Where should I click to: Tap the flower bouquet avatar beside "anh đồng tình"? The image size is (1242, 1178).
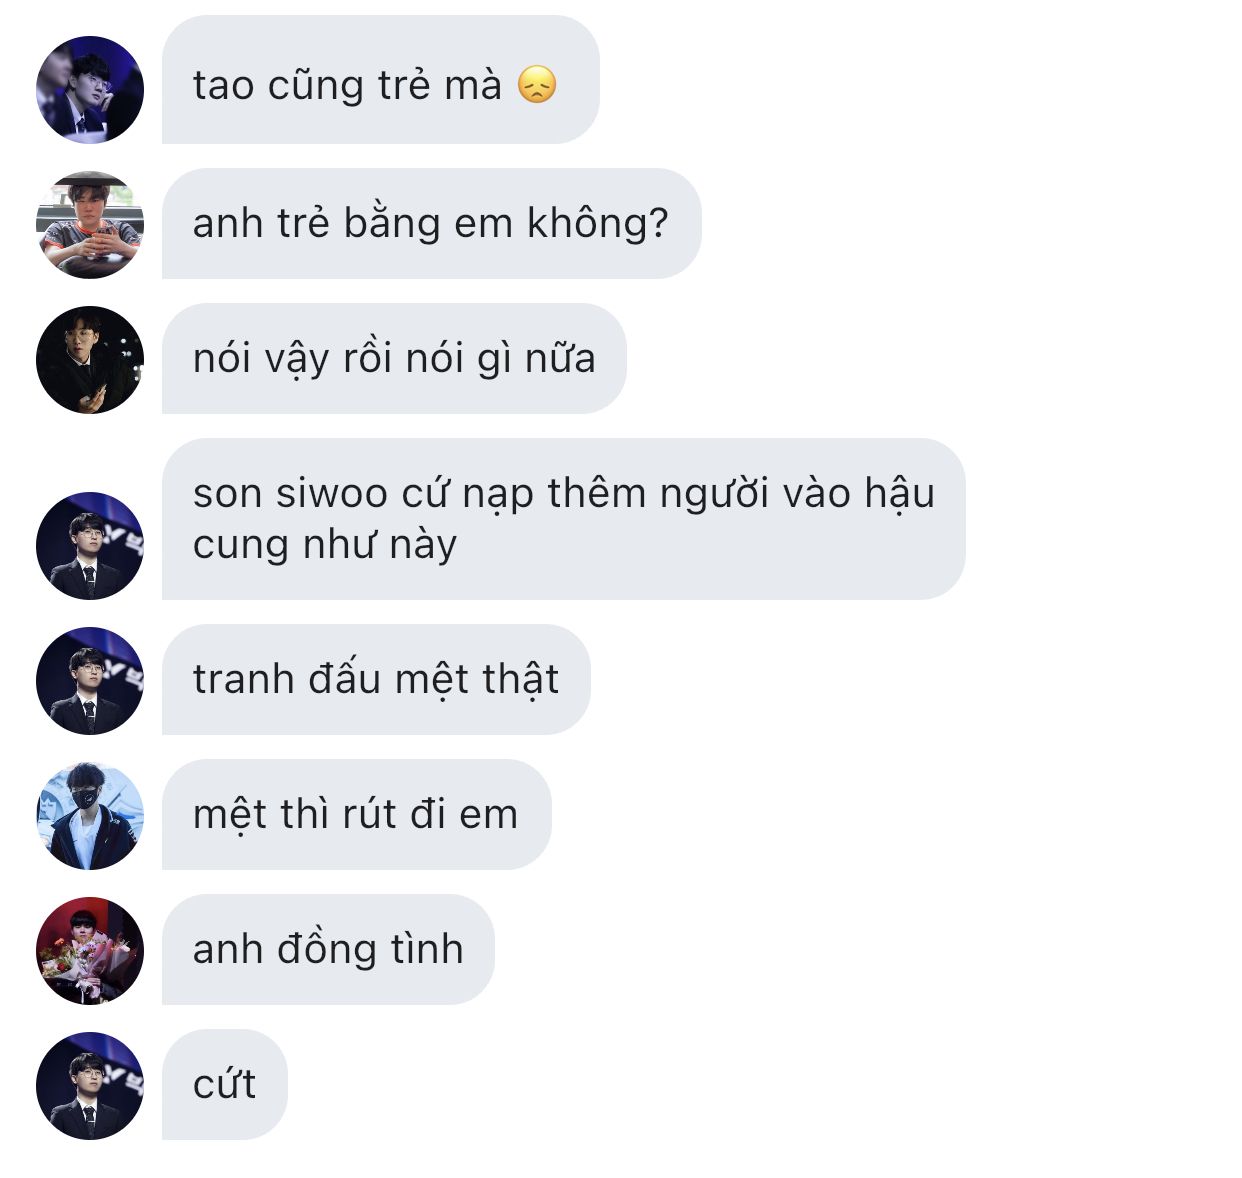pyautogui.click(x=90, y=950)
